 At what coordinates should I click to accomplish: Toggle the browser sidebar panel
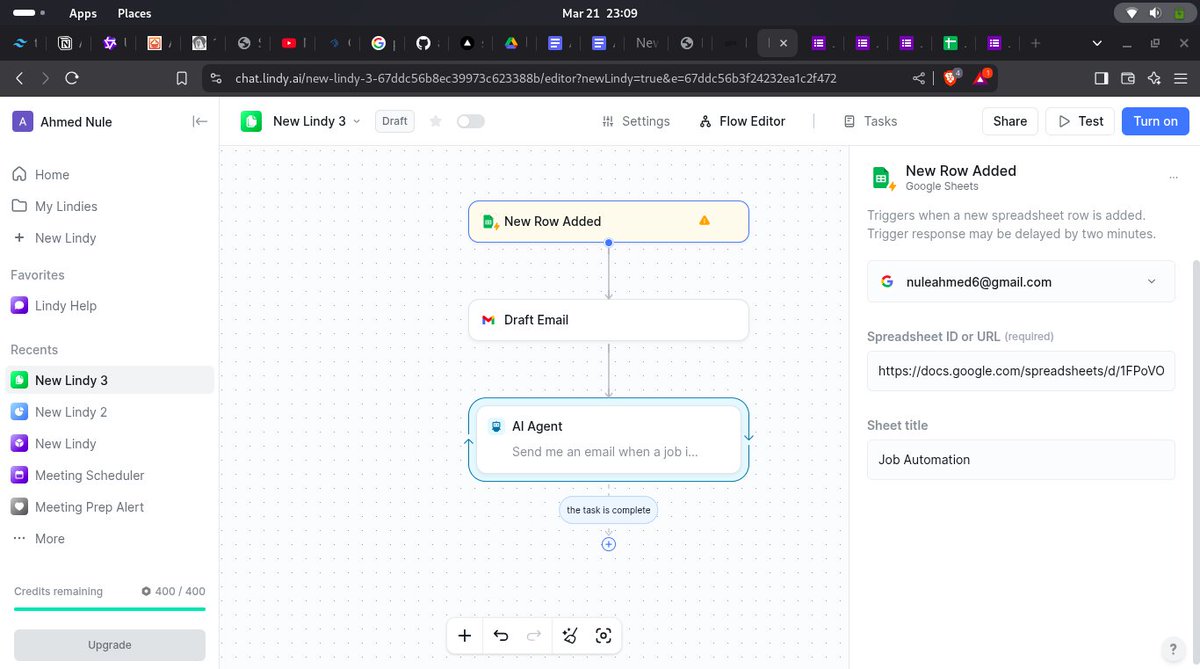(x=1101, y=78)
